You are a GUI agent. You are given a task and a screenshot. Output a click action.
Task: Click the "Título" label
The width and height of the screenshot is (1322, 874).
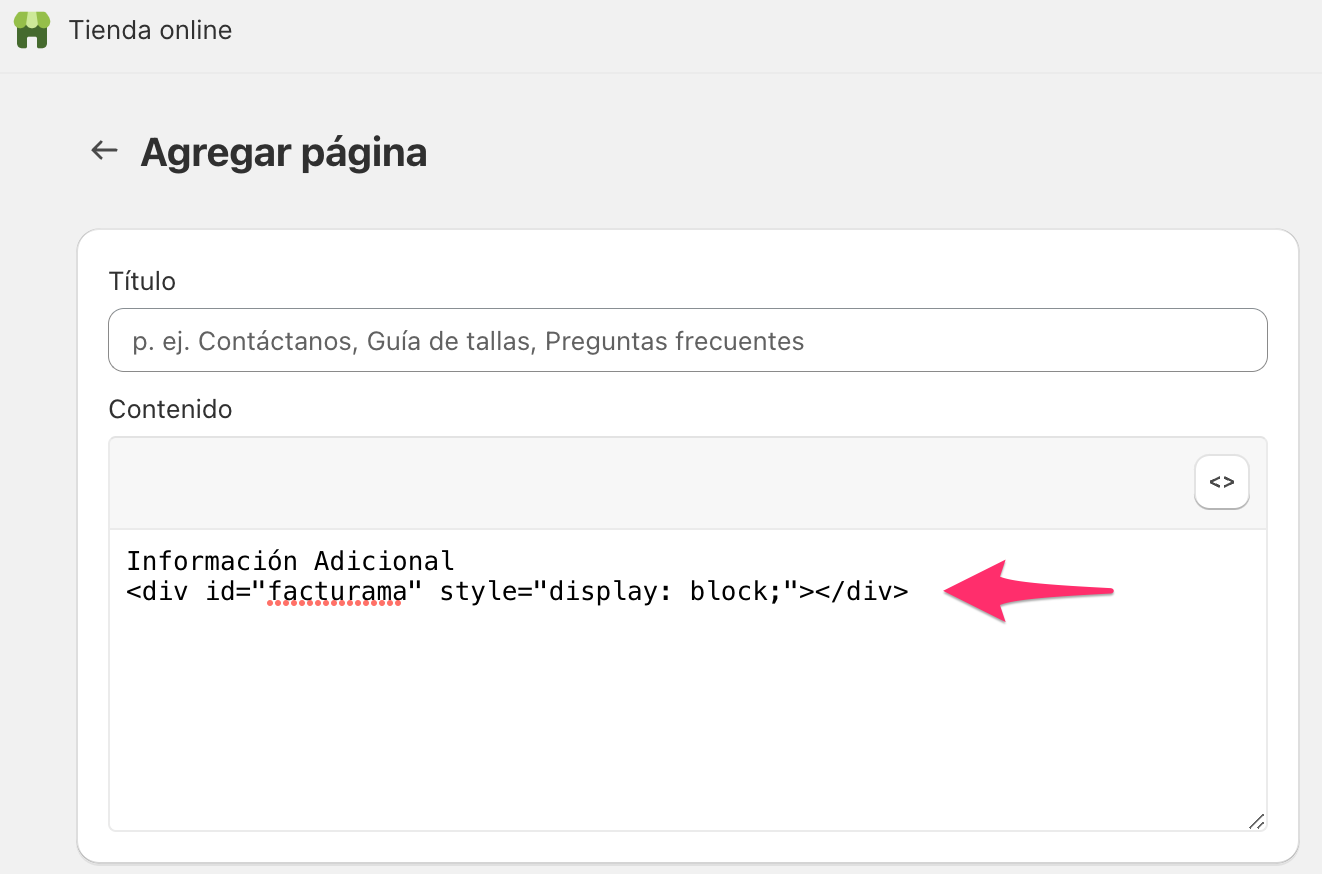point(142,281)
